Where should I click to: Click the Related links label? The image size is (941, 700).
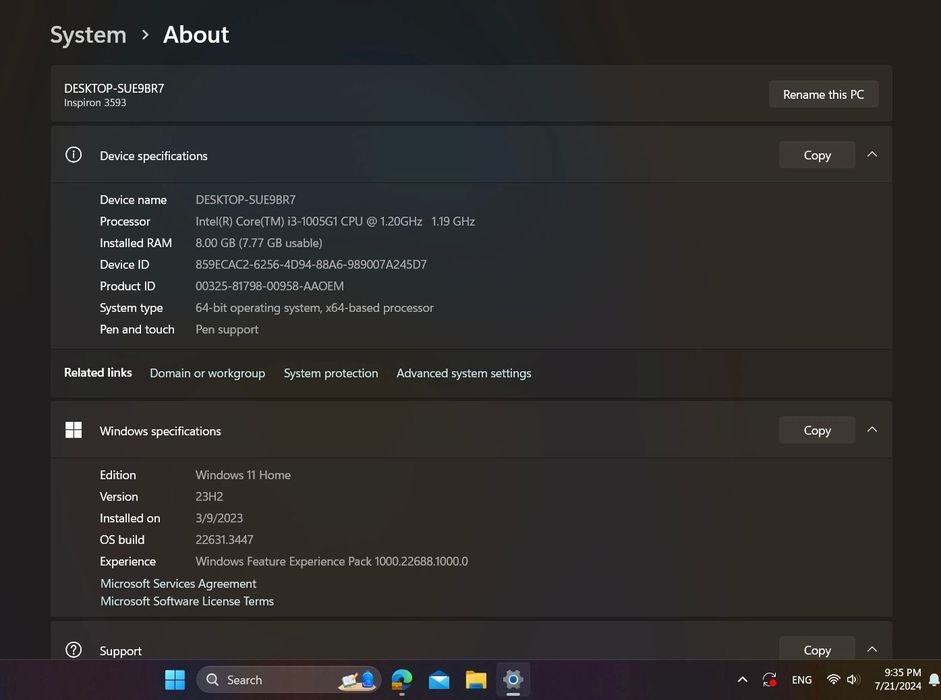pos(98,372)
